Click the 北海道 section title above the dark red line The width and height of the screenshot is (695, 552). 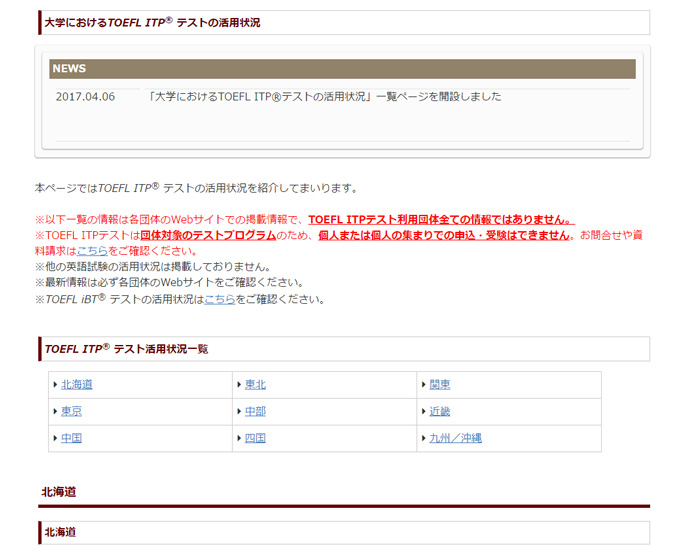coord(59,492)
